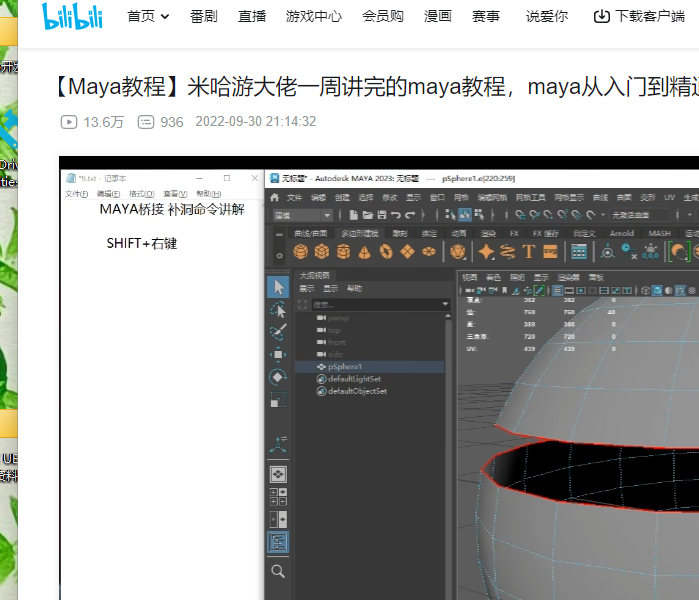Open the 会员购 link

tap(383, 16)
